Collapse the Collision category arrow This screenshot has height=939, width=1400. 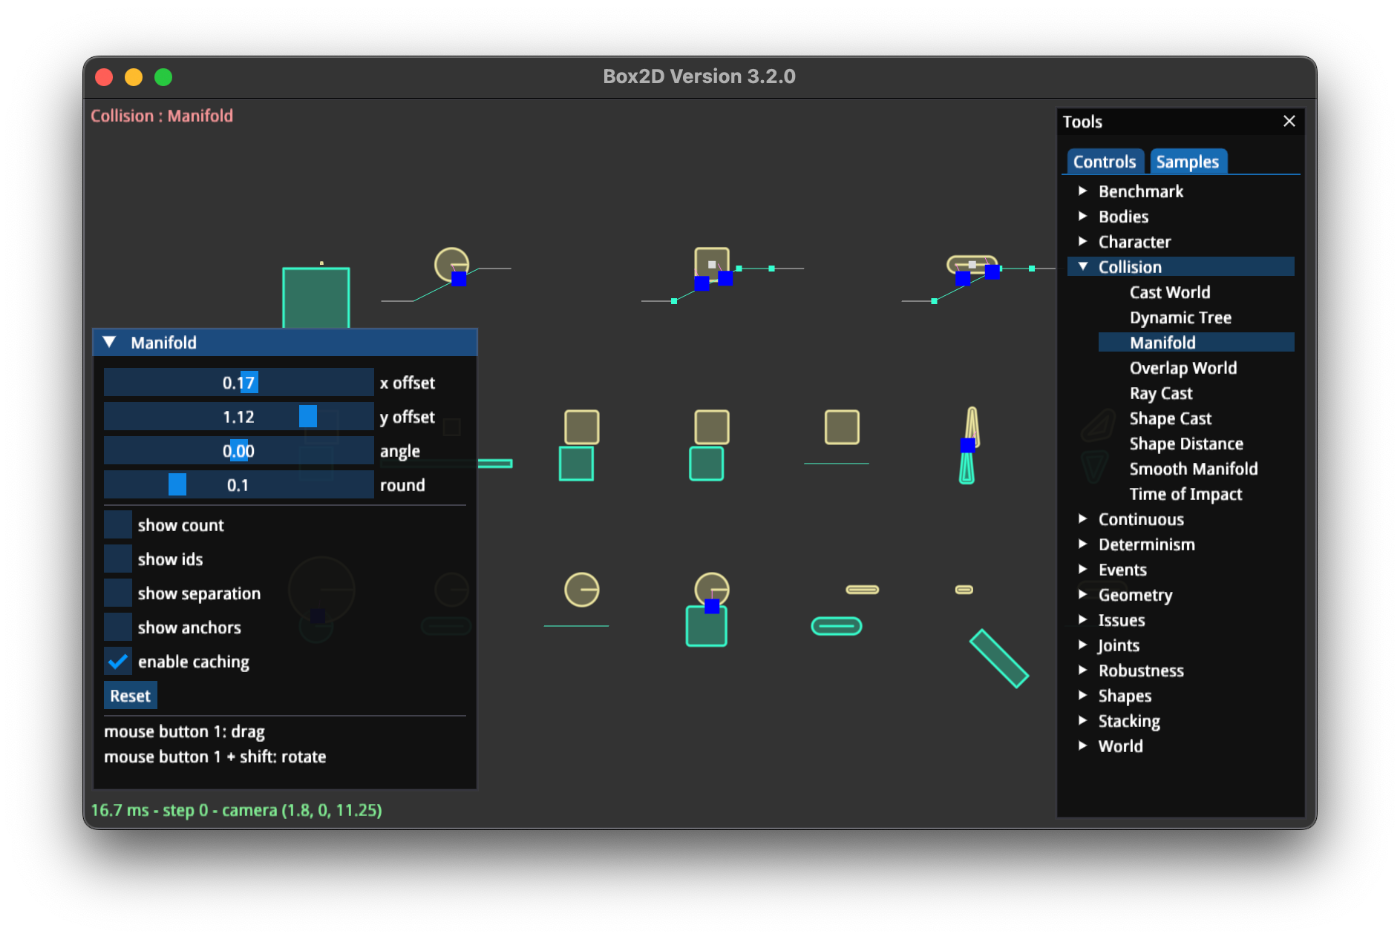(x=1082, y=267)
